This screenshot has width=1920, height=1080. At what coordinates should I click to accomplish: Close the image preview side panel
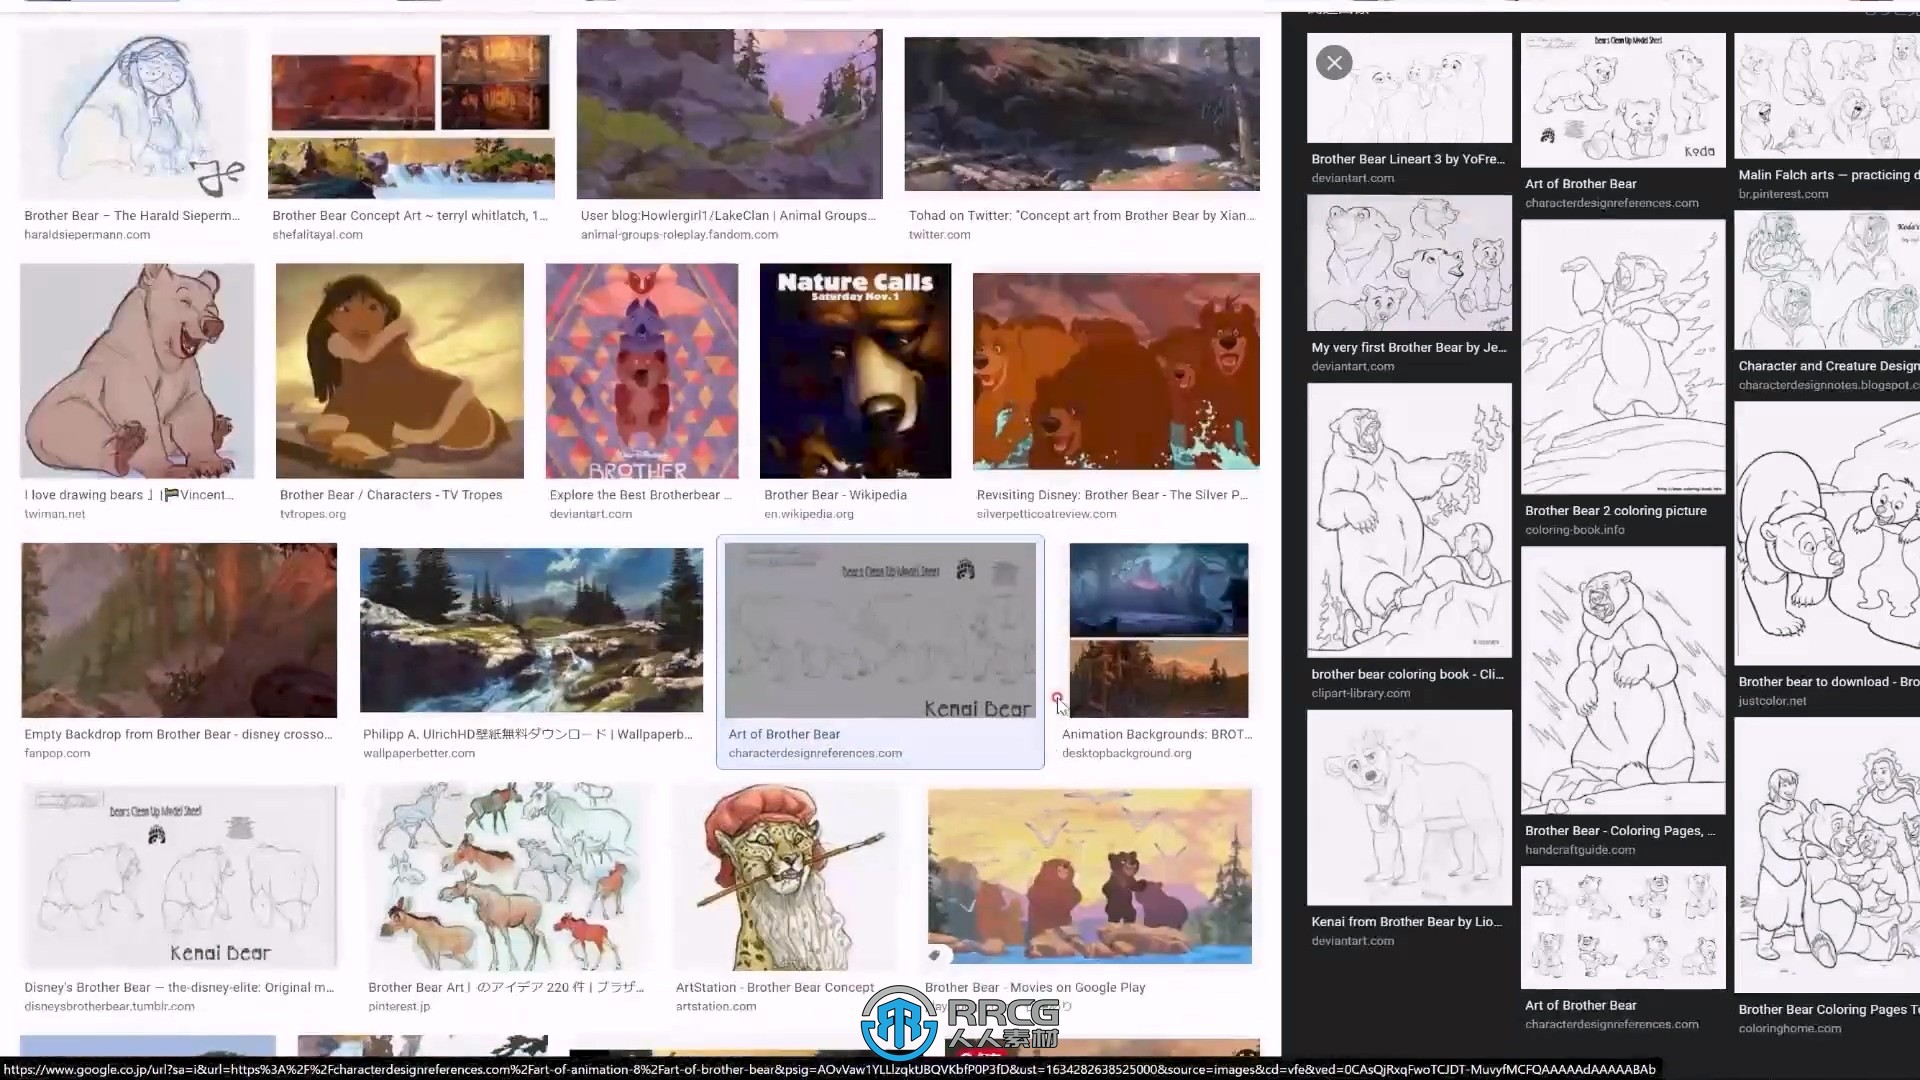[1334, 63]
